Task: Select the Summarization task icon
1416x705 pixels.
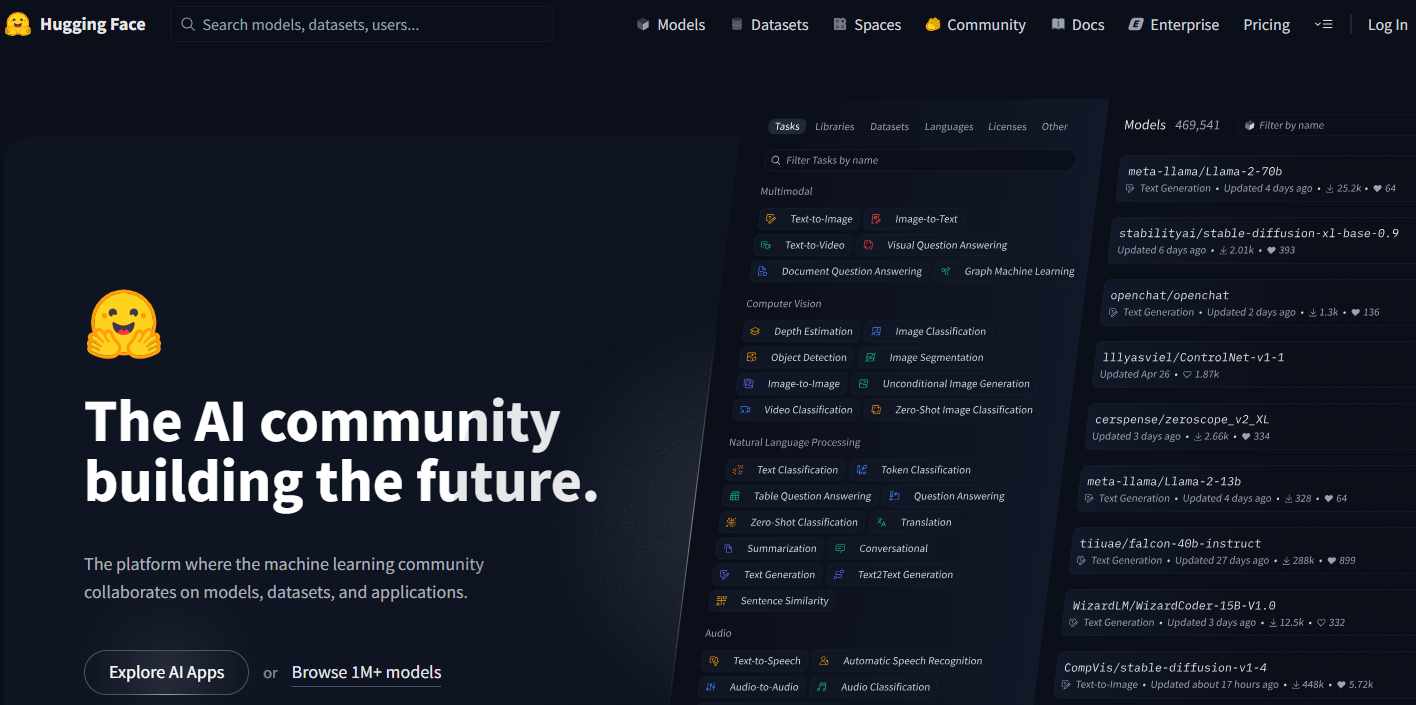Action: click(x=729, y=548)
